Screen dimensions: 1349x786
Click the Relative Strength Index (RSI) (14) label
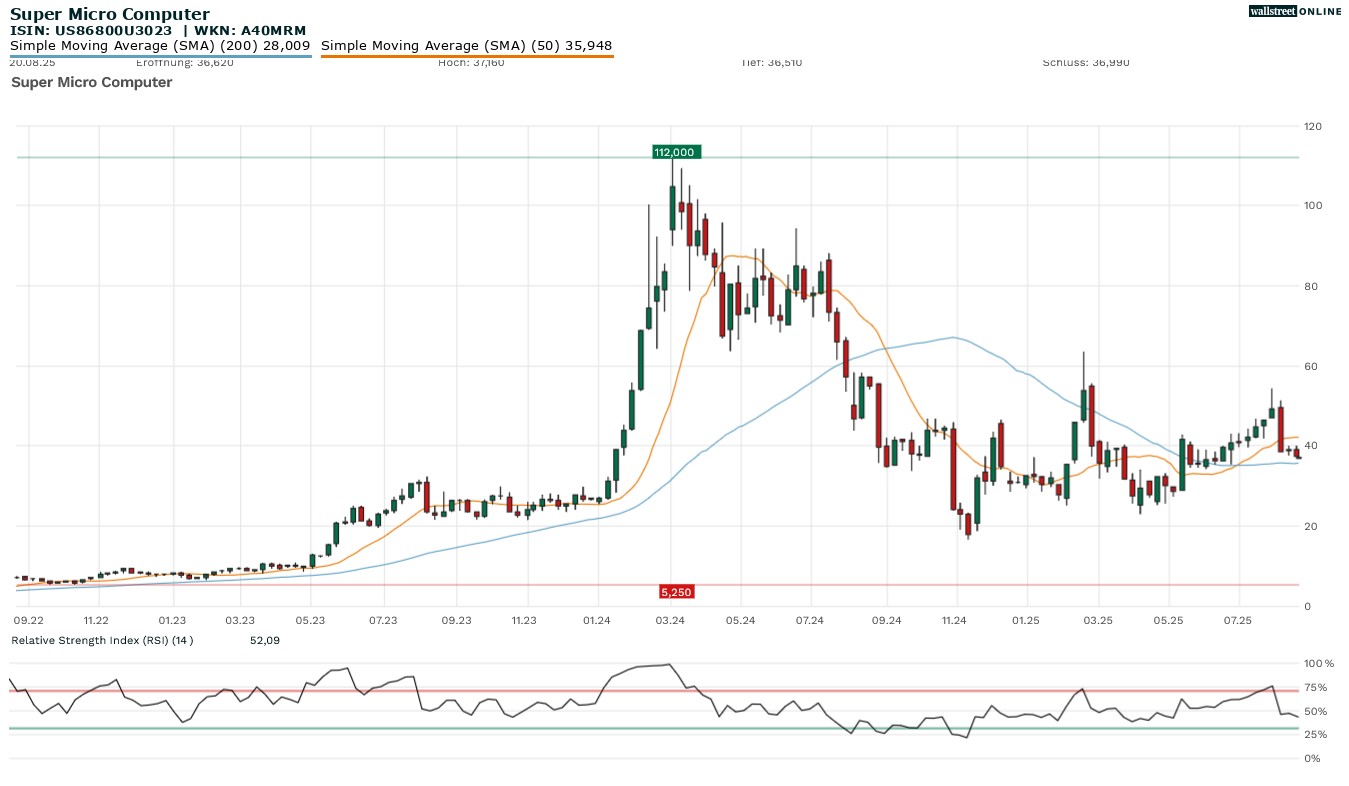click(102, 640)
